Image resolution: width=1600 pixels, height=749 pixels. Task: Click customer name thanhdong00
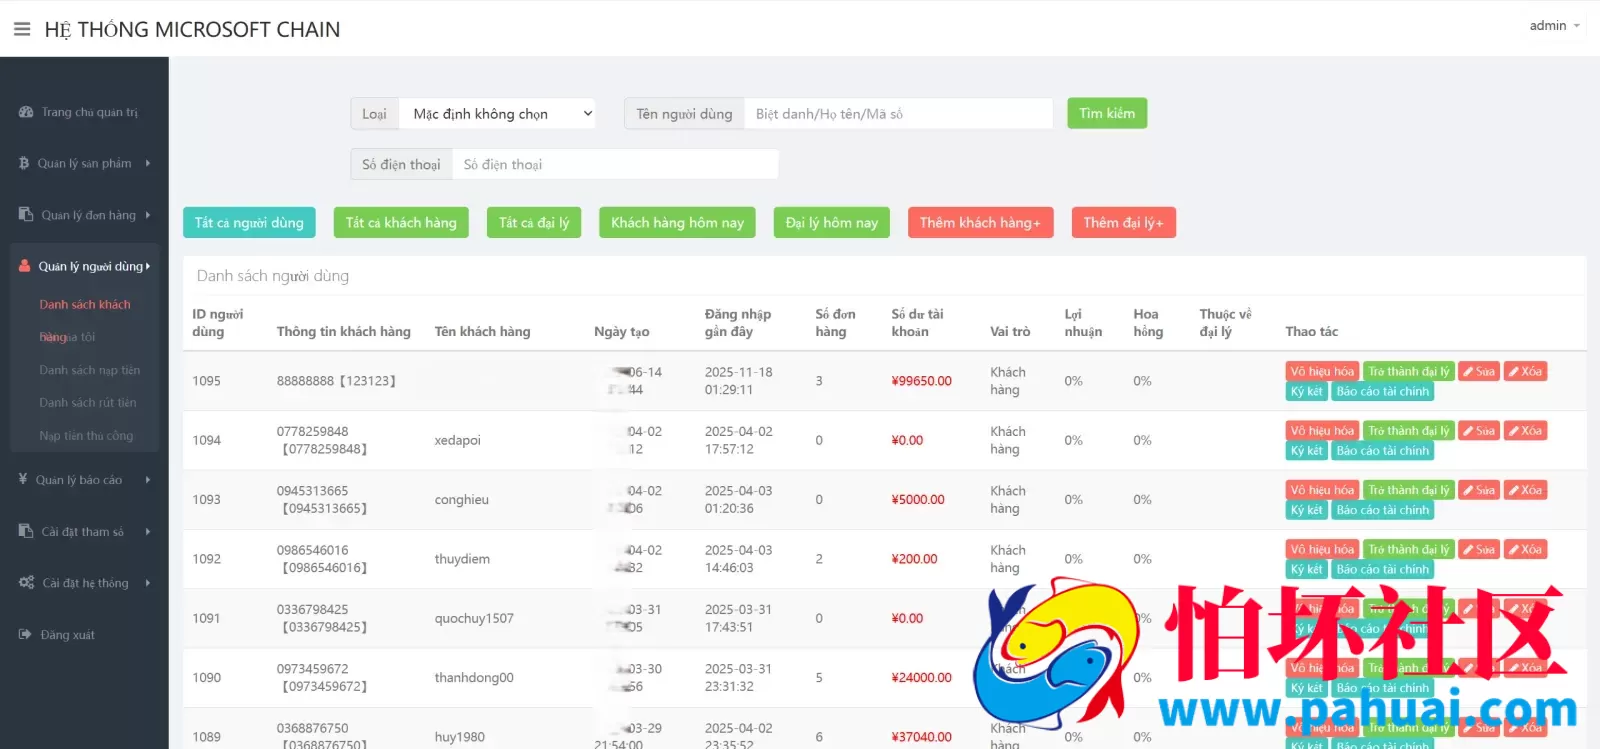tap(474, 677)
